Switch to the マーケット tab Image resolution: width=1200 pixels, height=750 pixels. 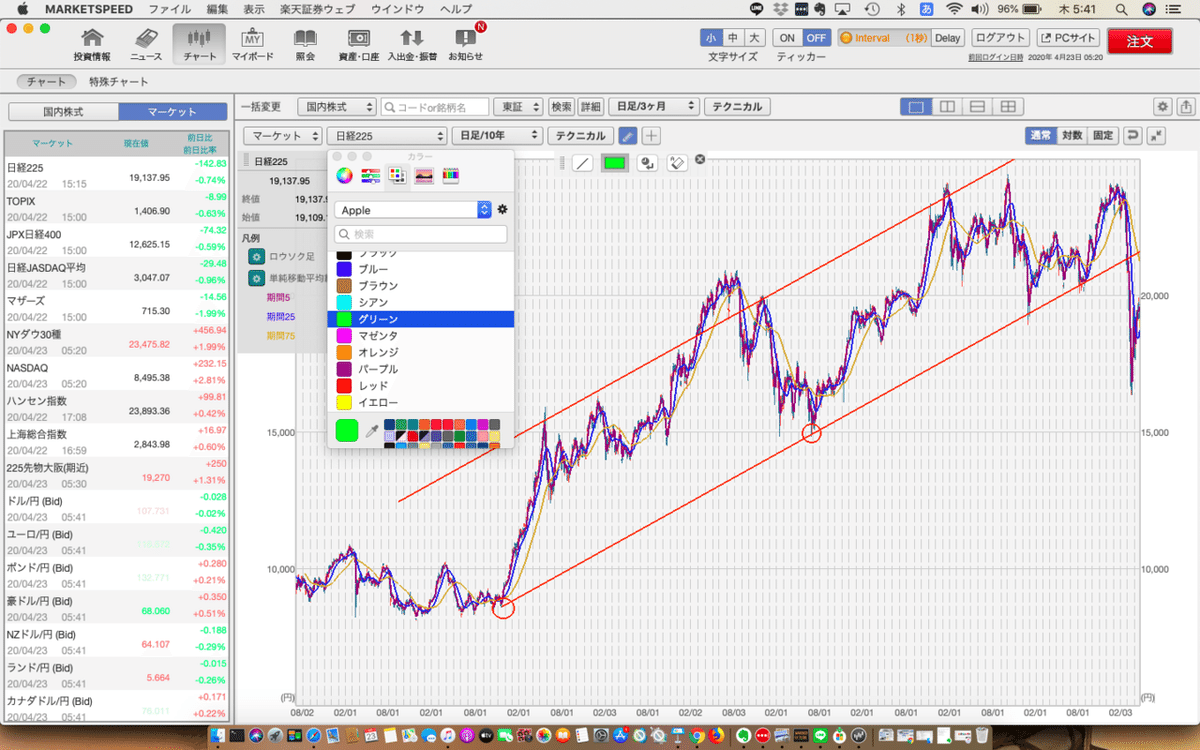click(172, 112)
